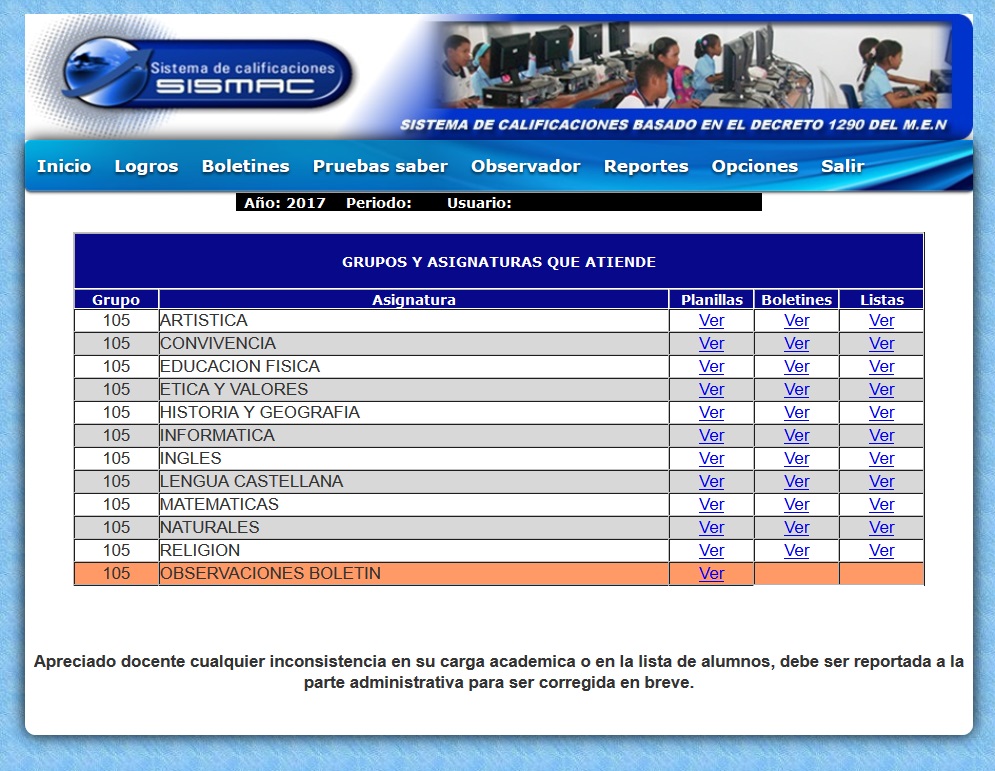Open Listas for LENGUA CASTELLANA

(x=881, y=482)
